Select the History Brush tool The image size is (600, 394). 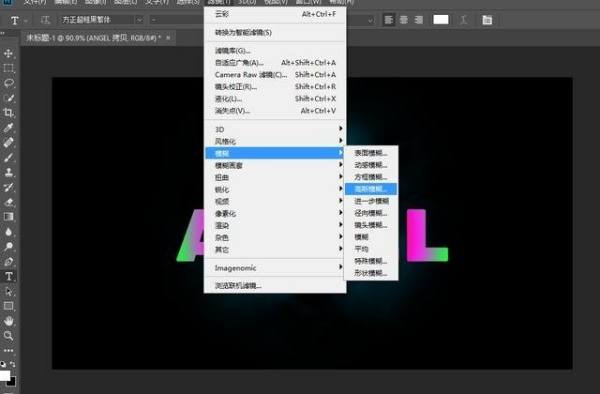pos(8,187)
